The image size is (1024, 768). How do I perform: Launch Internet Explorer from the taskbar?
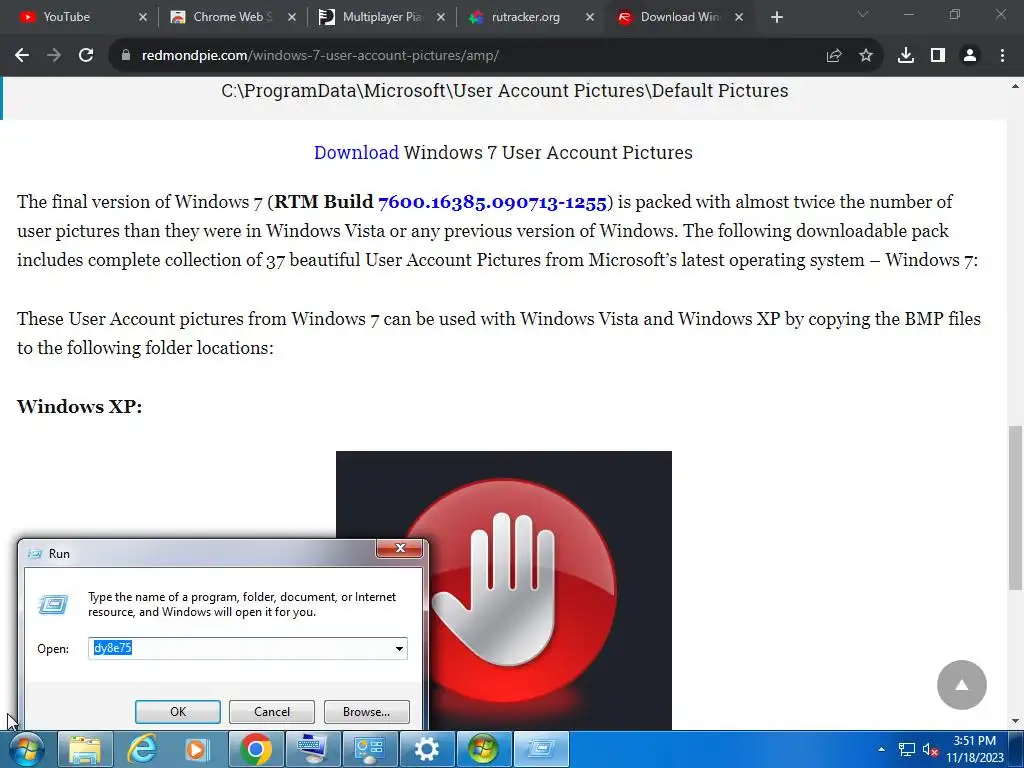(141, 749)
